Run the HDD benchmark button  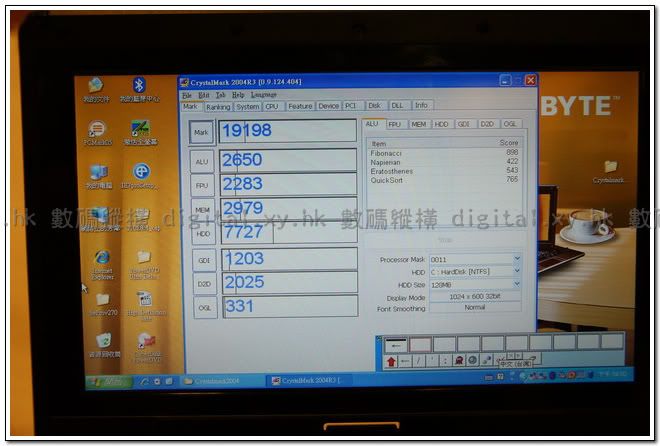[203, 234]
